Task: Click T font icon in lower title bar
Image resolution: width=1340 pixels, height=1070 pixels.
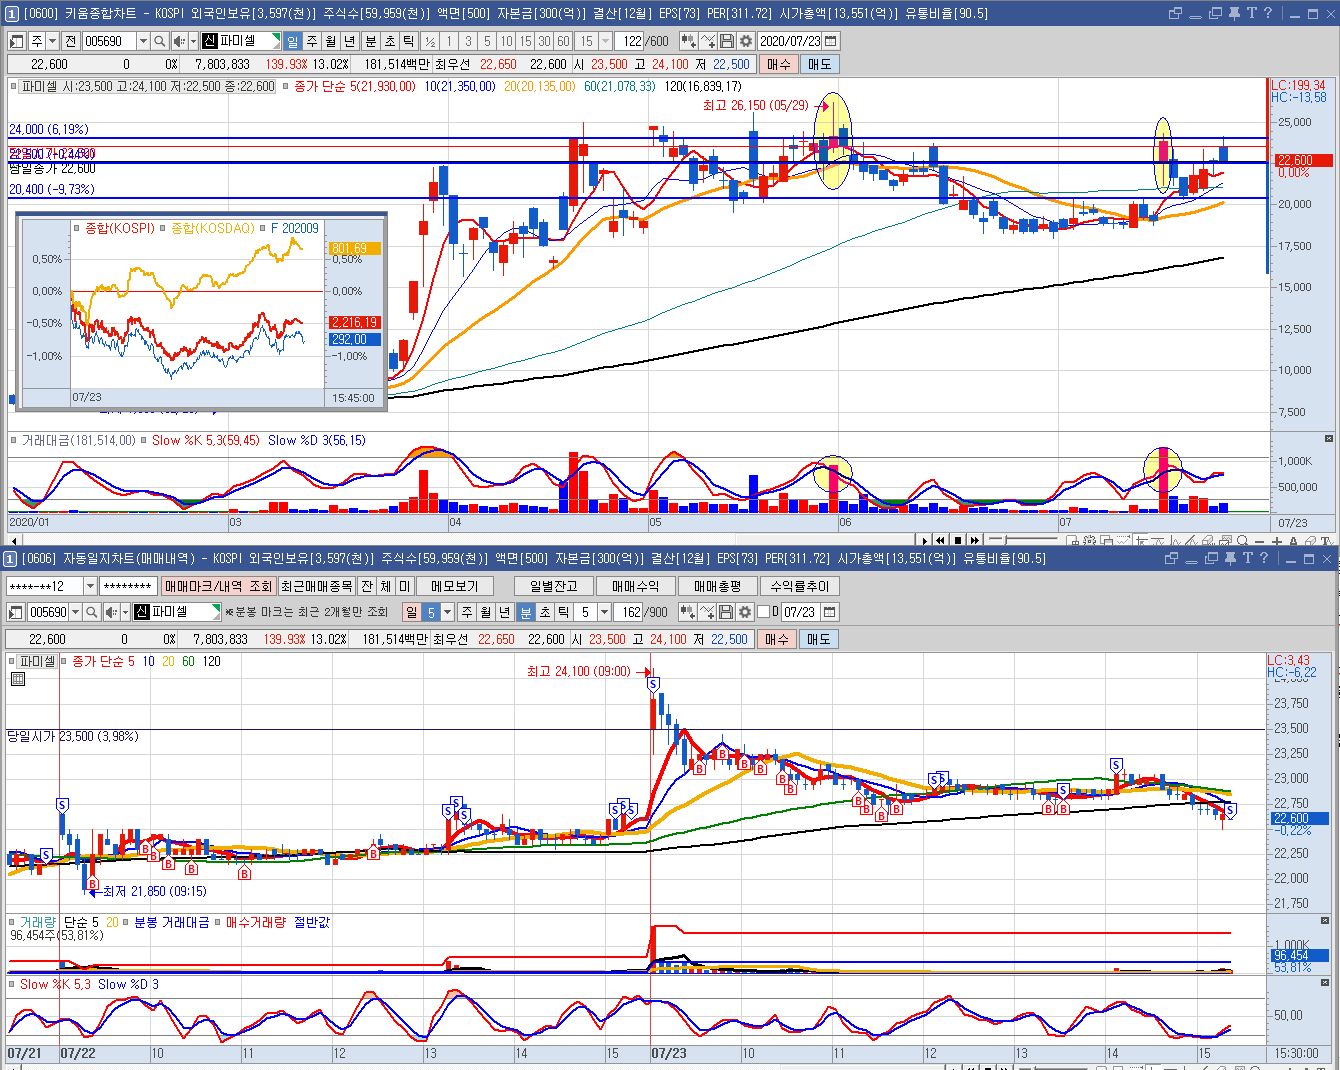Action: click(1247, 558)
